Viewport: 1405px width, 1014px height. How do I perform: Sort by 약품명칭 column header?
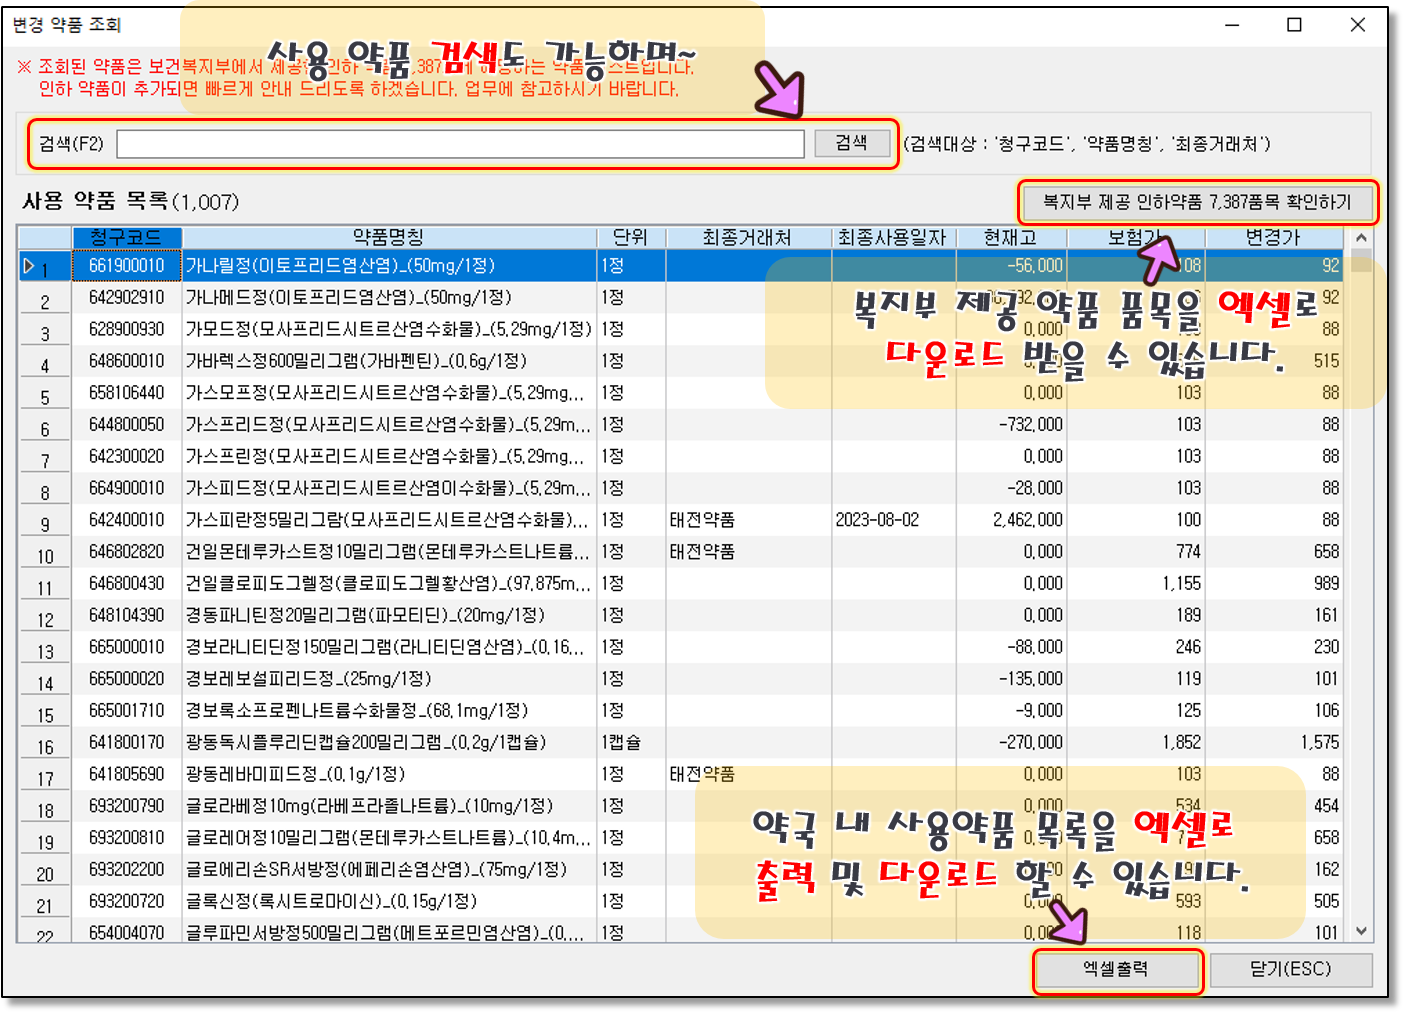click(x=388, y=237)
